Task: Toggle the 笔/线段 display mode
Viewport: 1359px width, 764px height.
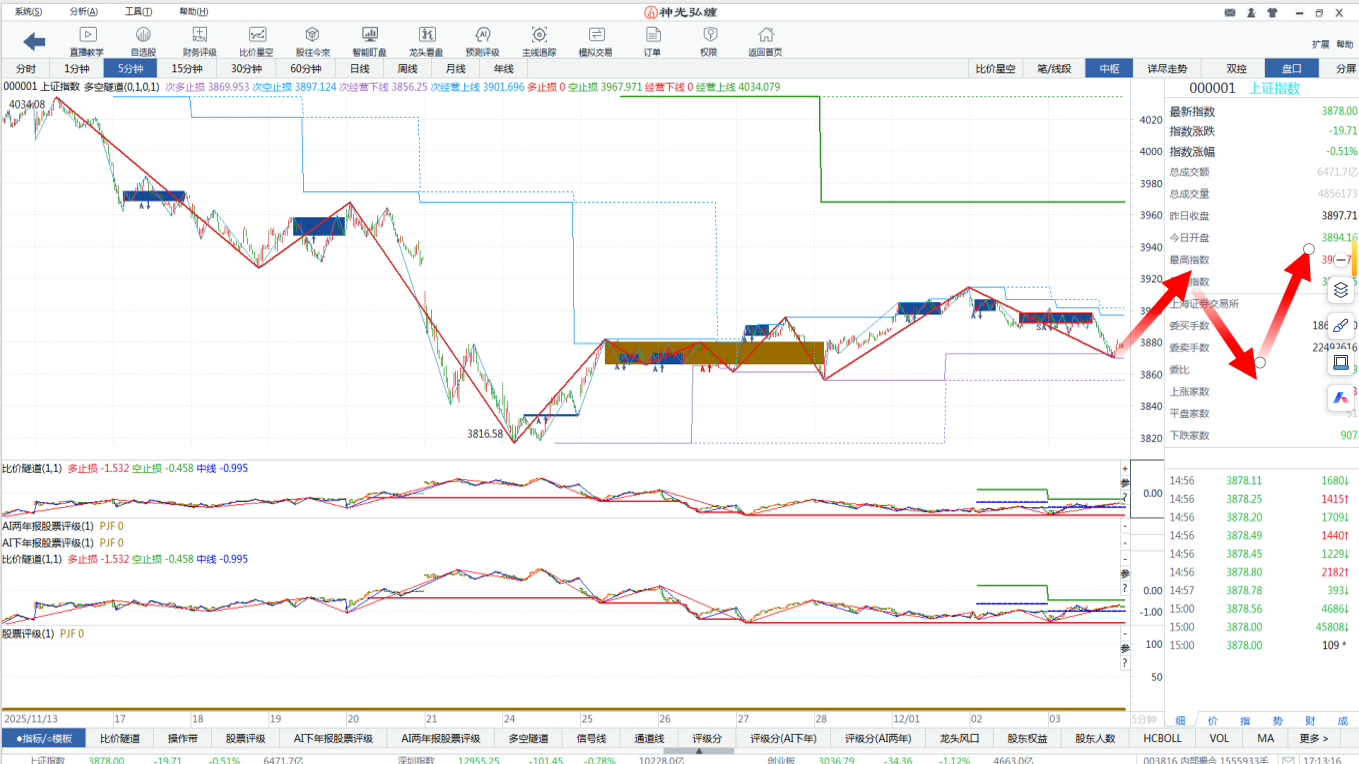Action: coord(1054,69)
